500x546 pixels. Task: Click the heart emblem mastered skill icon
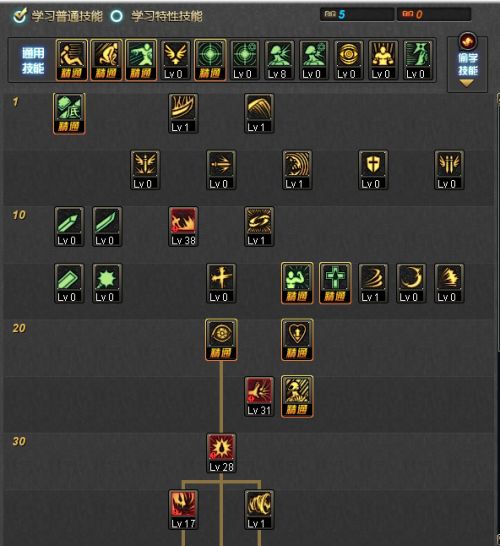(297, 340)
